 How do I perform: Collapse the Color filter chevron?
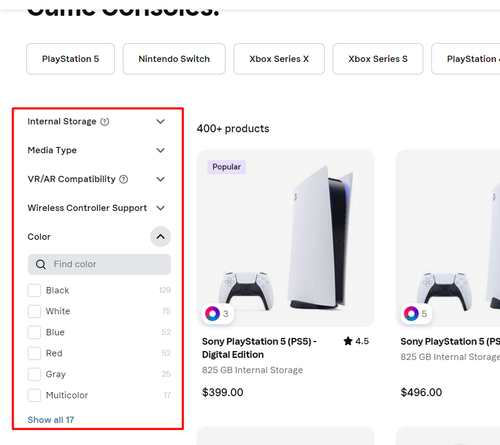tap(160, 237)
